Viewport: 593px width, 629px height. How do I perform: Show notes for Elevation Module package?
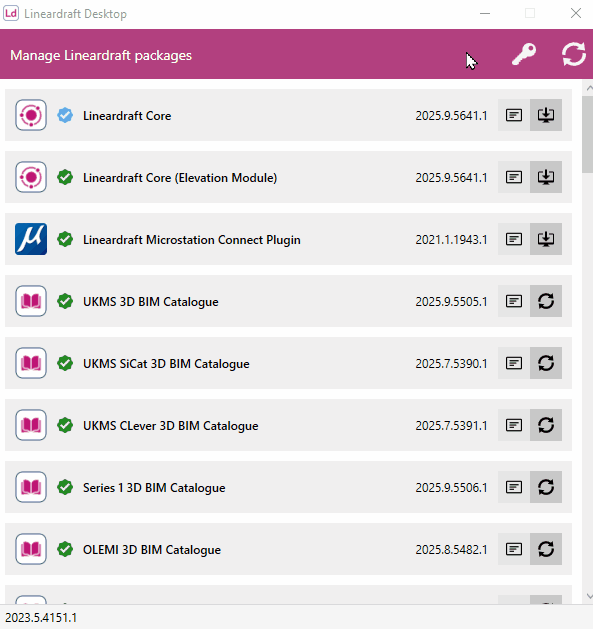[514, 177]
